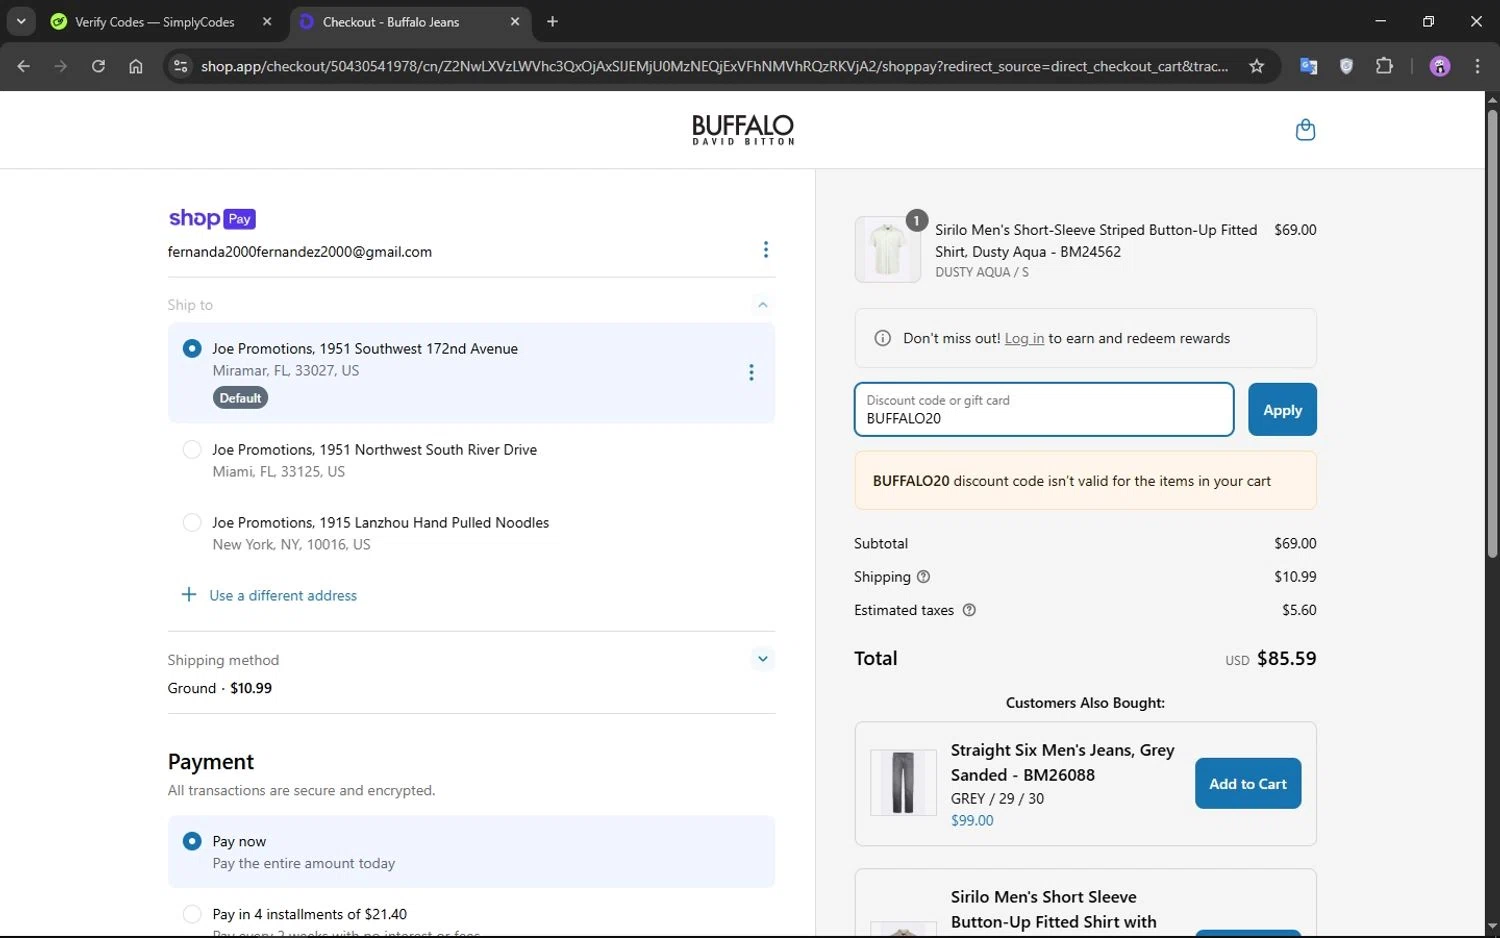Click the Straight Six jeans thumbnail

click(x=903, y=783)
